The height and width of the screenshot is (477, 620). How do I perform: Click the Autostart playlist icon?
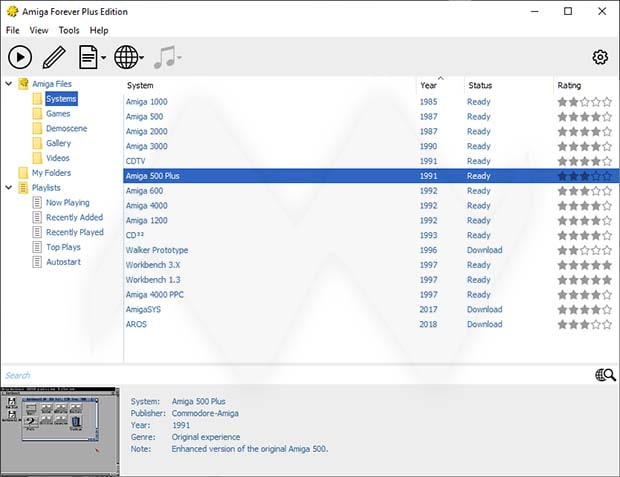[37, 262]
